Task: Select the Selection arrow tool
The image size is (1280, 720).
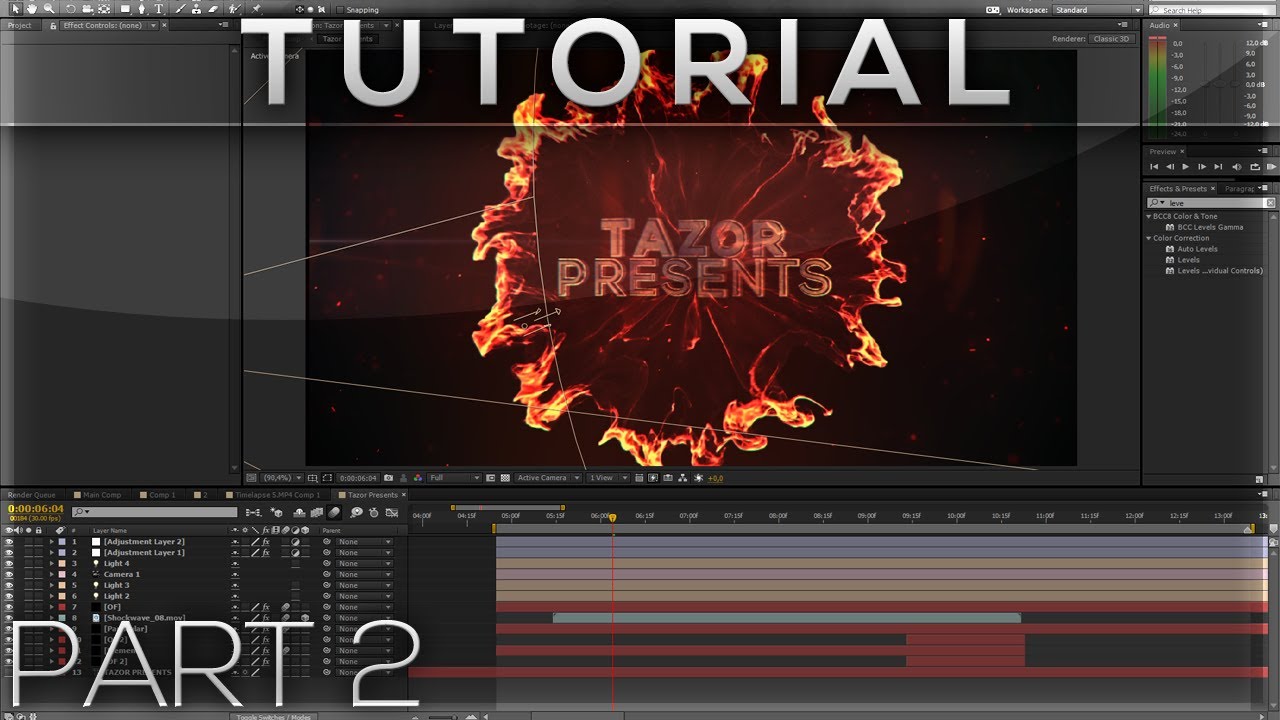Action: [x=15, y=9]
